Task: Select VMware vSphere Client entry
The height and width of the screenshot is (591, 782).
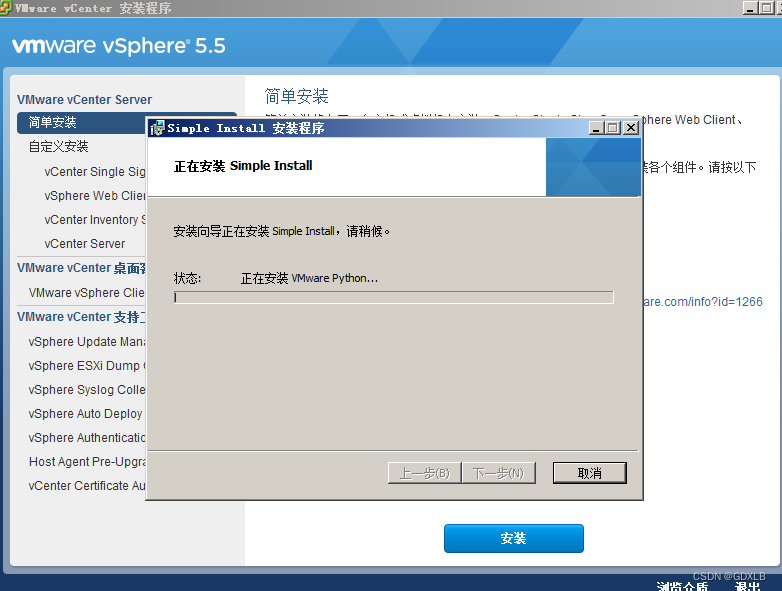Action: 87,293
